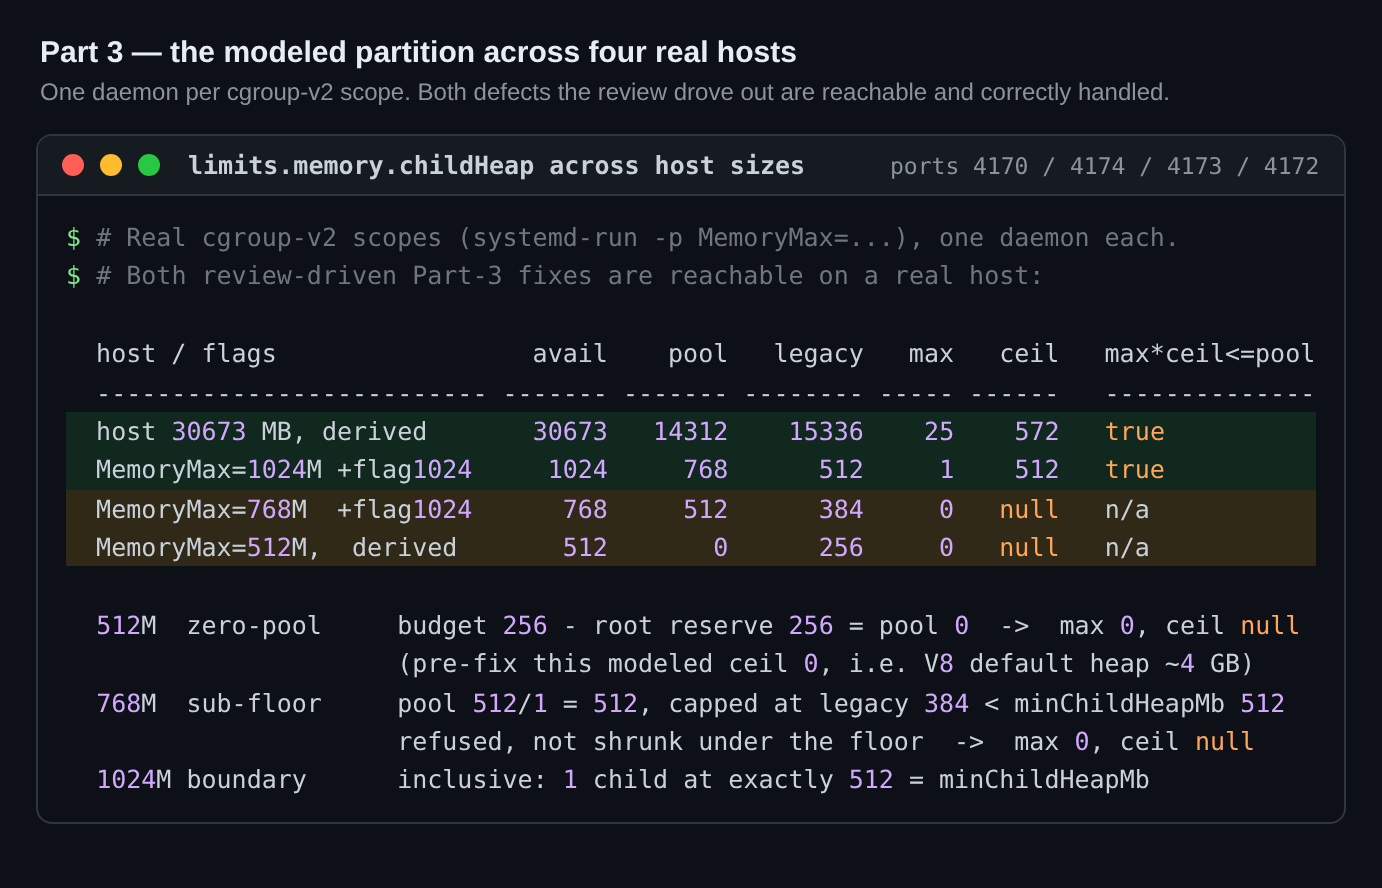The image size is (1382, 888).
Task: Select the row label 'host 30673 MB, derived'
Action: pyautogui.click(x=261, y=432)
